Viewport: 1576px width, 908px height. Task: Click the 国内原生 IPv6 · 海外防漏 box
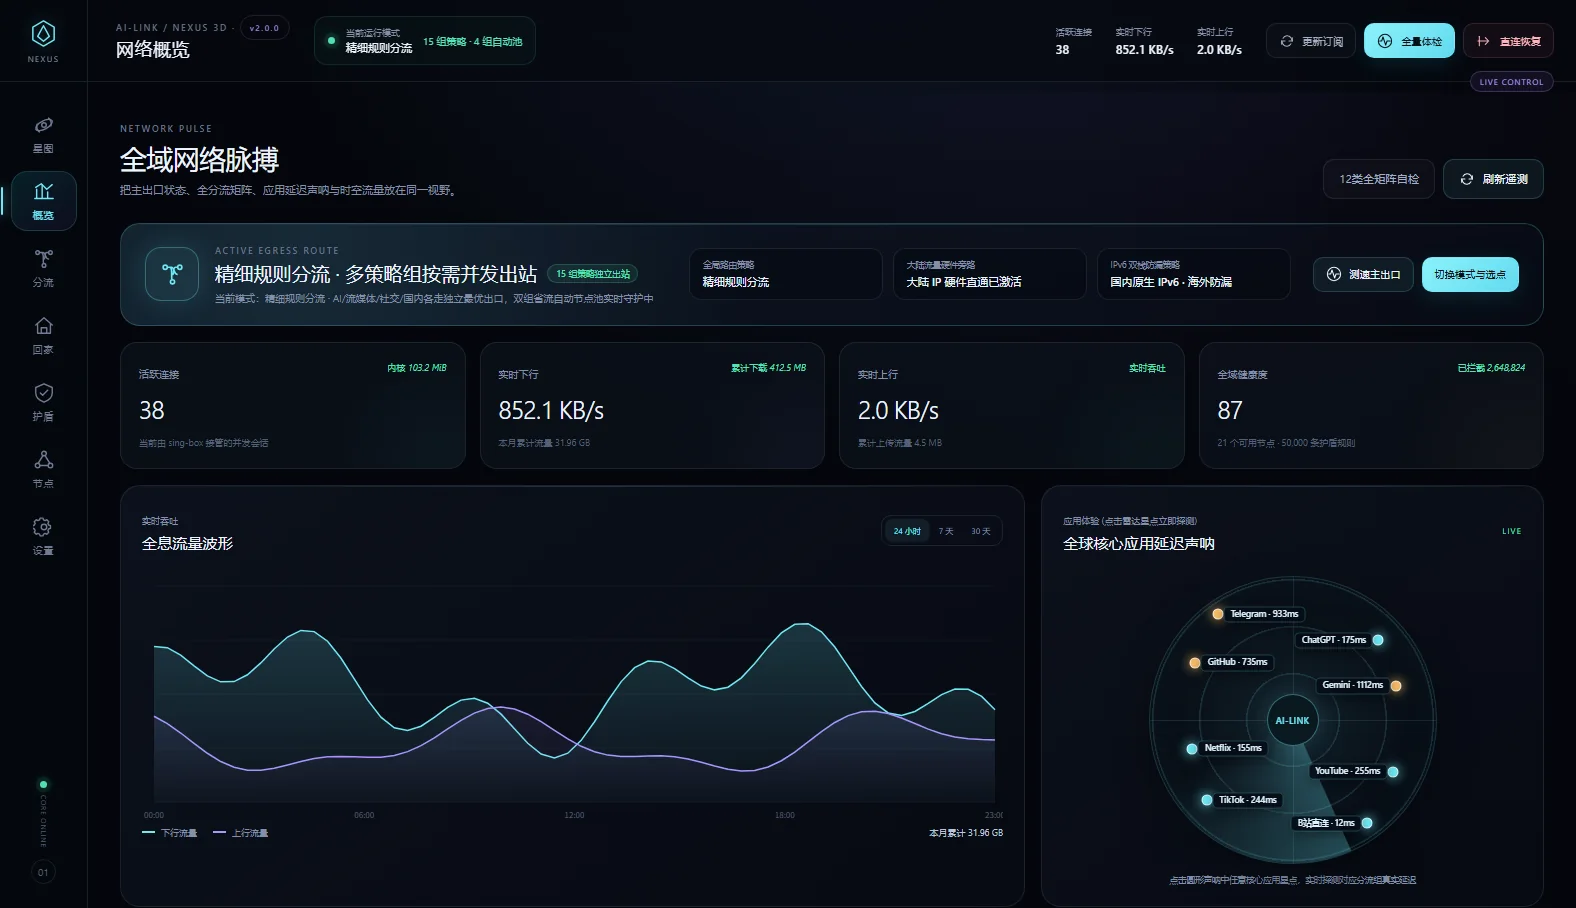[1194, 274]
